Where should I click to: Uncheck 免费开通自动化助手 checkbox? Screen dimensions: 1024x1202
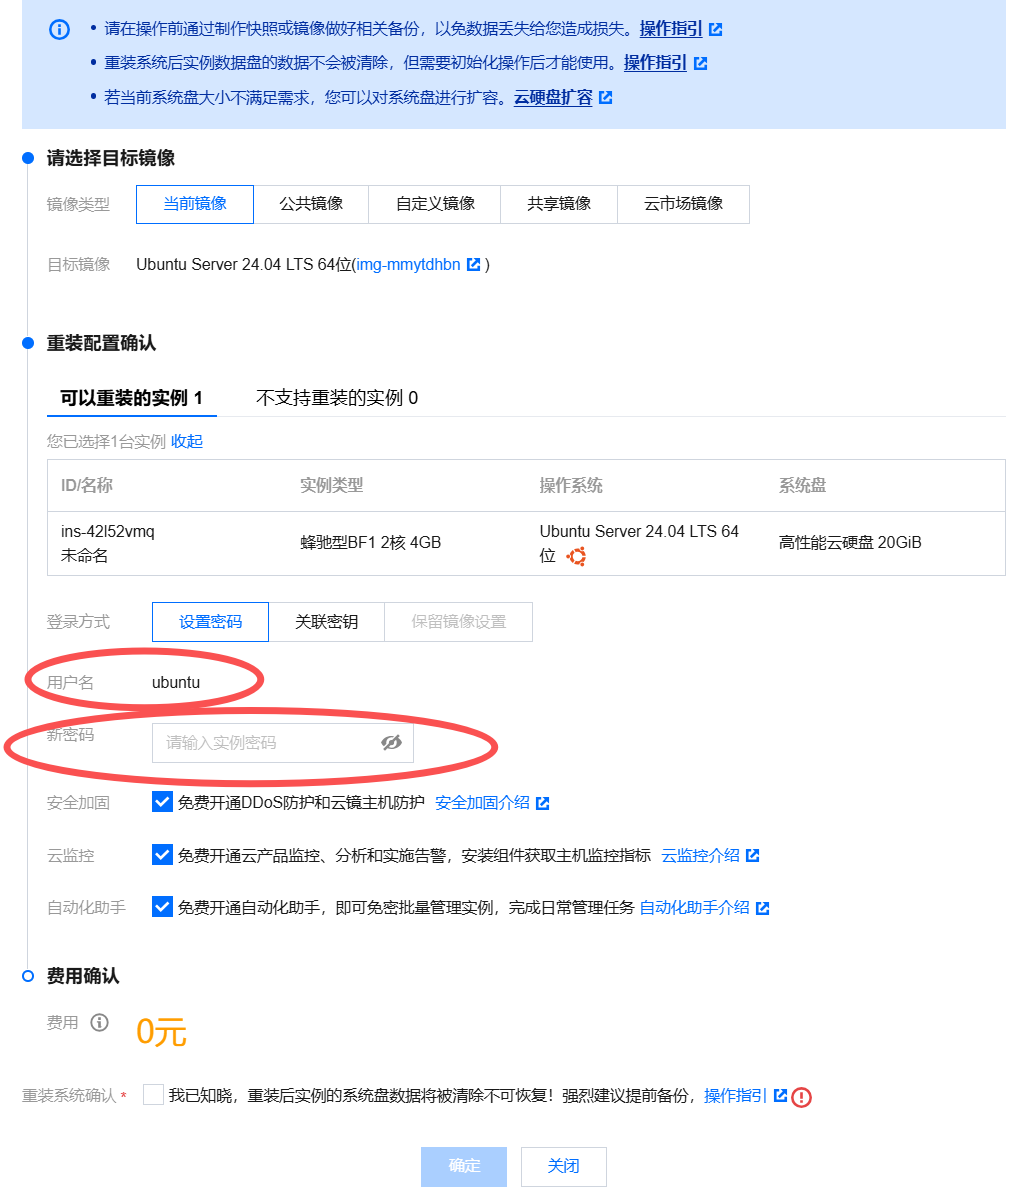[162, 907]
